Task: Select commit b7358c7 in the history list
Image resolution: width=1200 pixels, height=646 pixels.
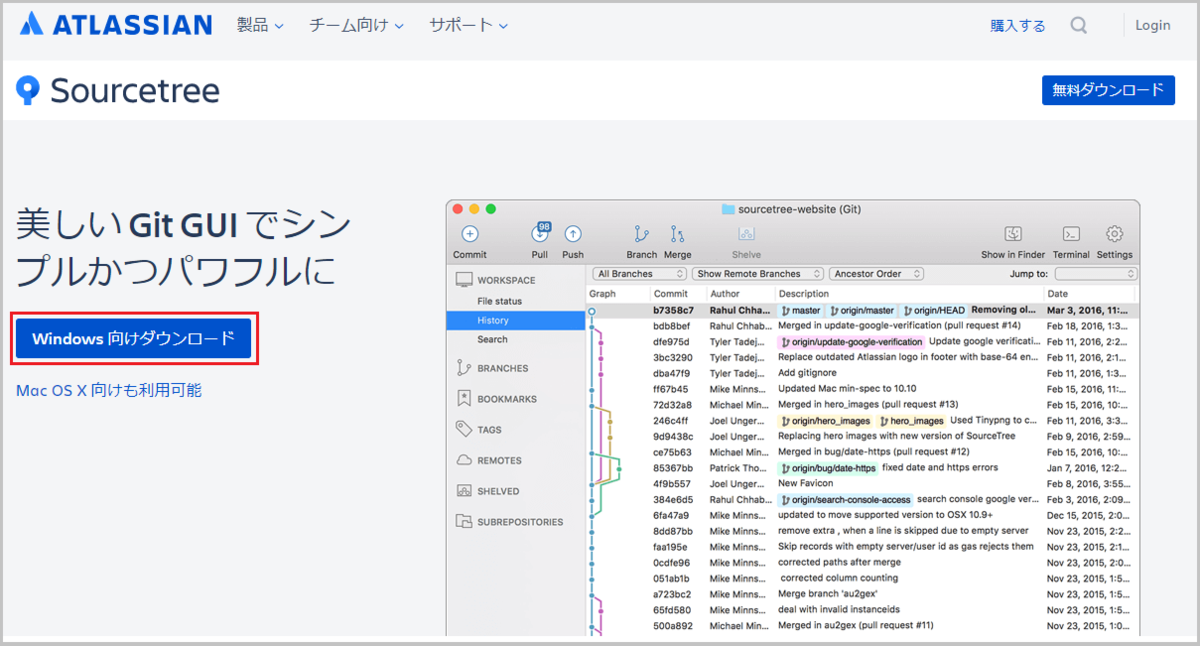Action: point(862,310)
